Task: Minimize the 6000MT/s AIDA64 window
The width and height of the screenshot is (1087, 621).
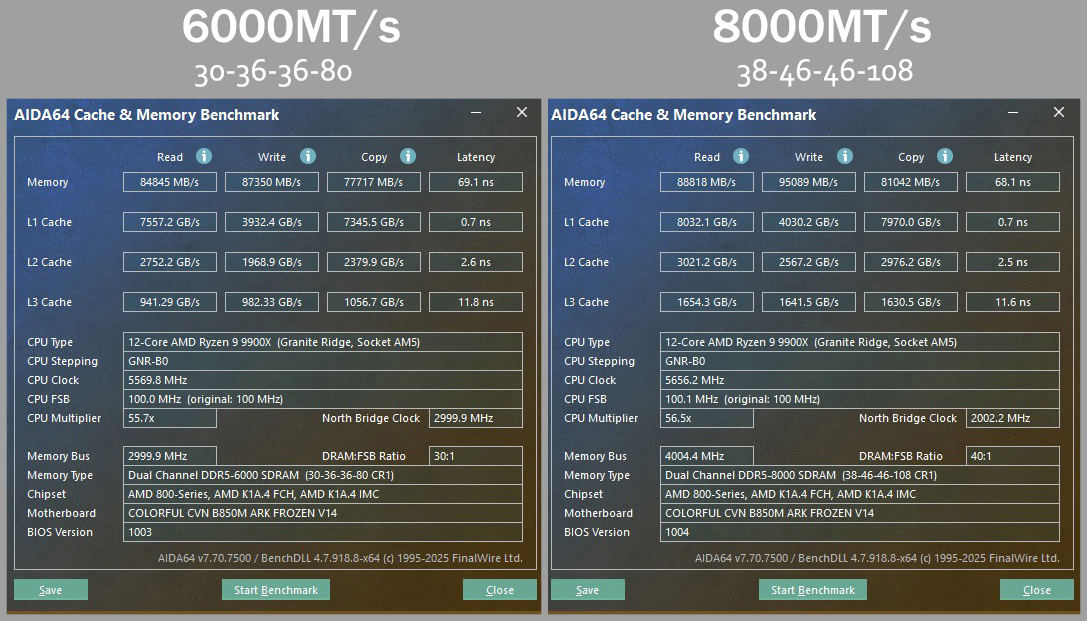Action: point(476,112)
